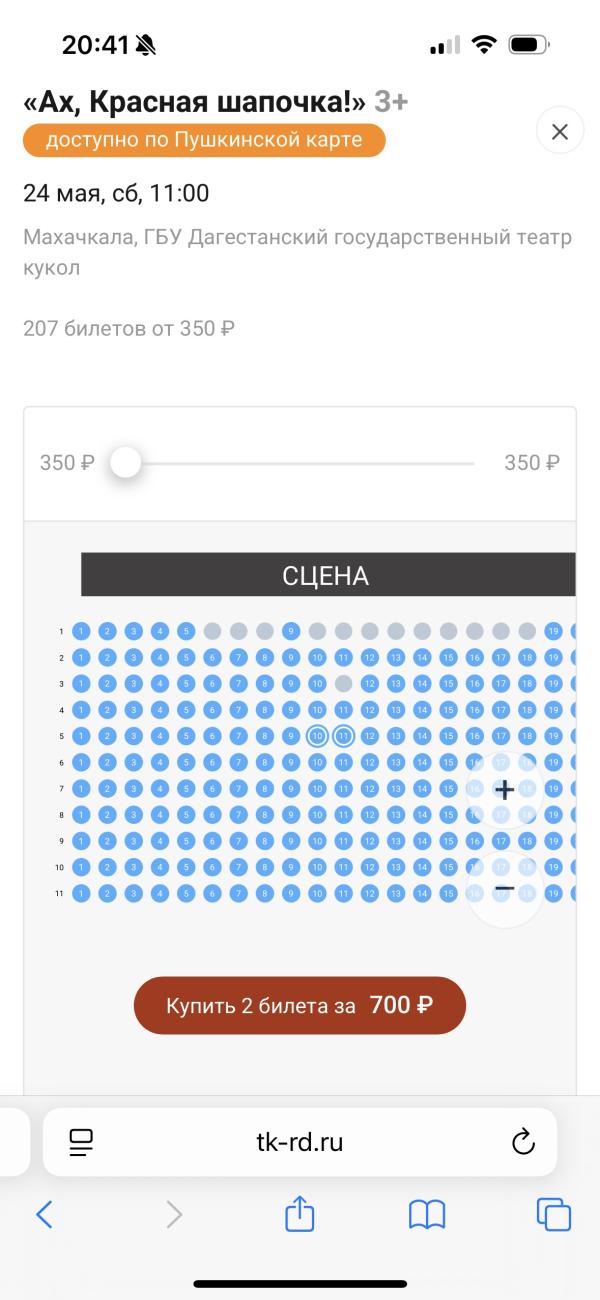Open Safari bookmarks icon
The height and width of the screenshot is (1300, 600).
[x=427, y=1215]
